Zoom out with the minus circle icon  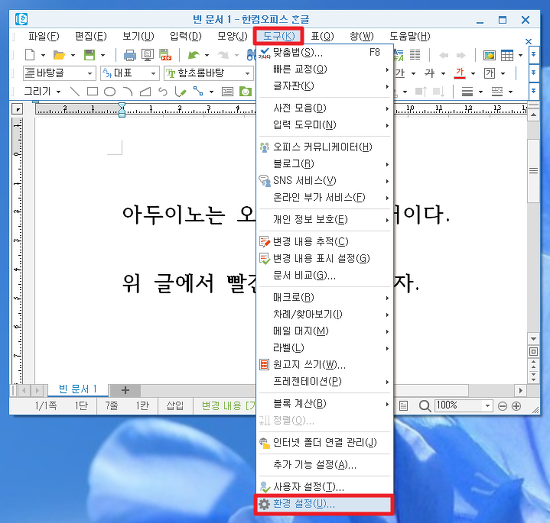click(x=502, y=406)
